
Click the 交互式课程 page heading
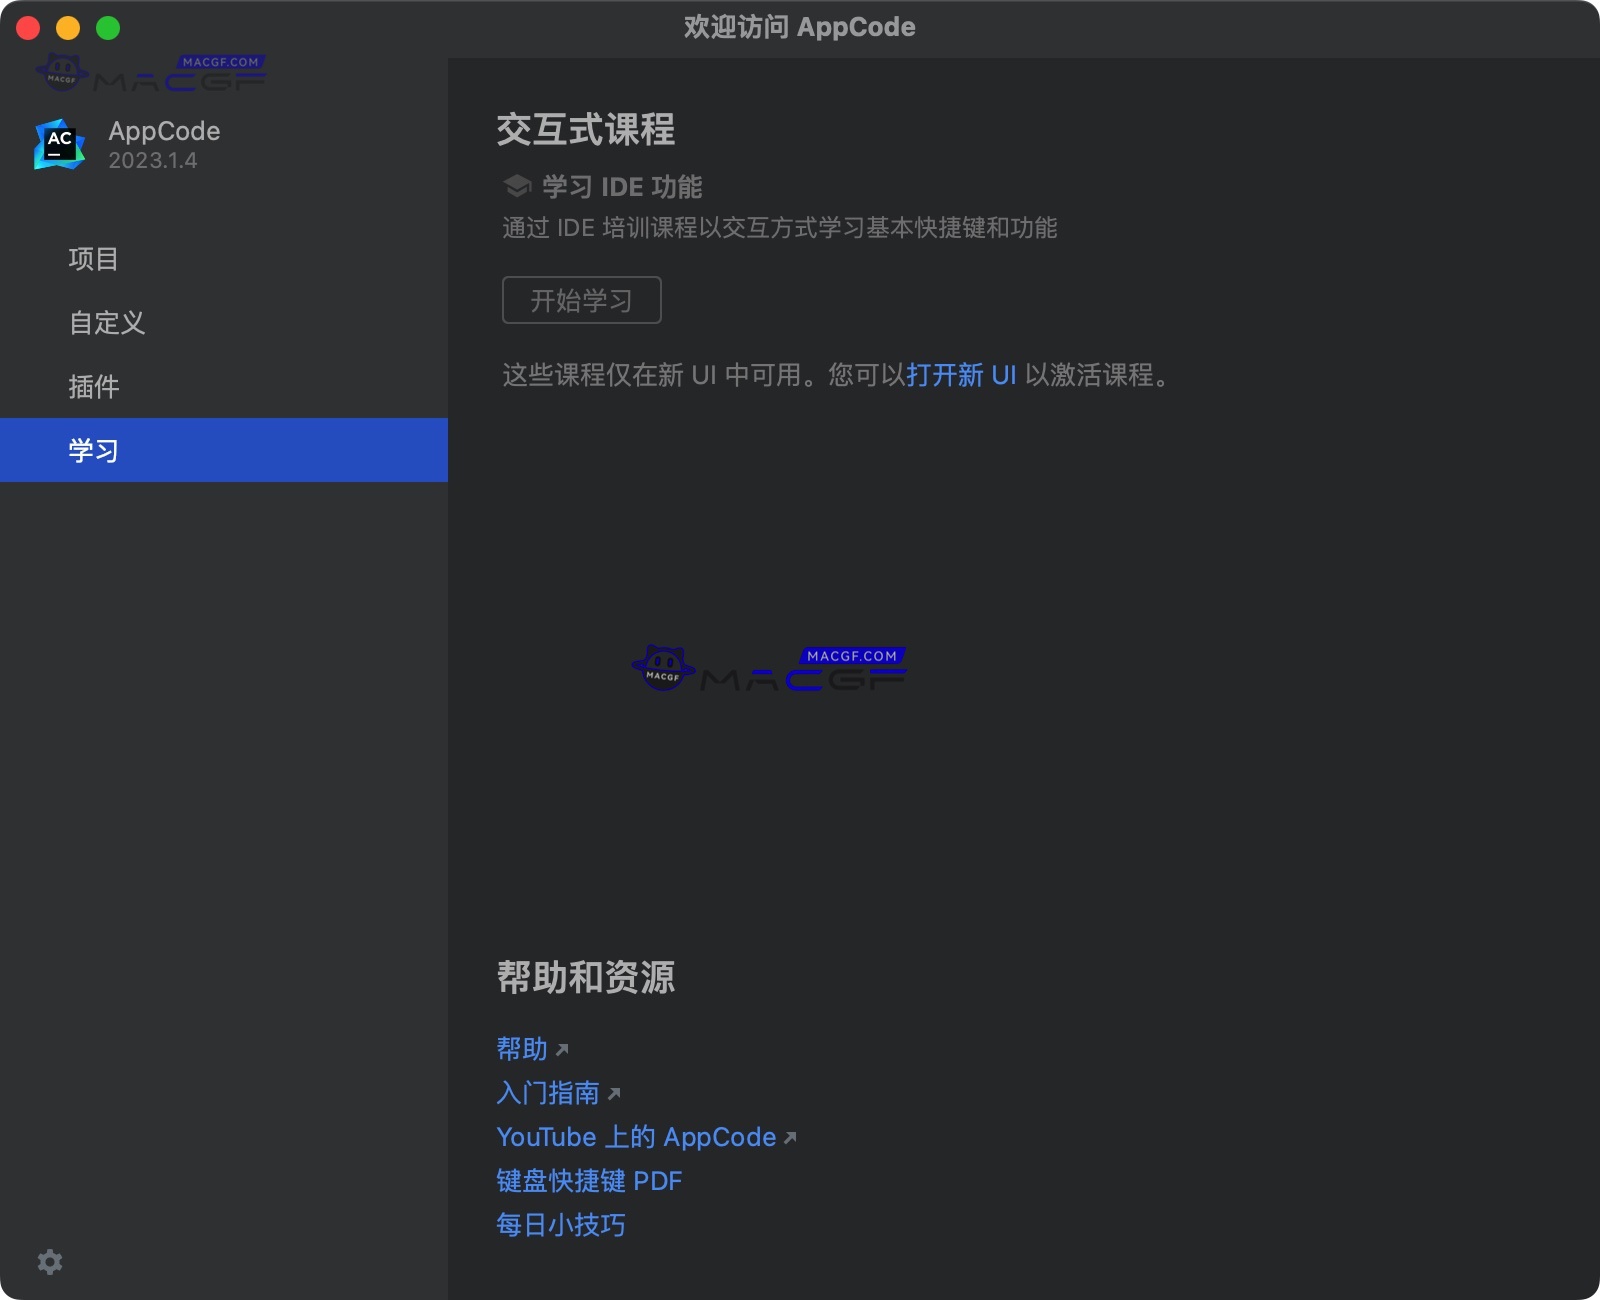coord(586,130)
